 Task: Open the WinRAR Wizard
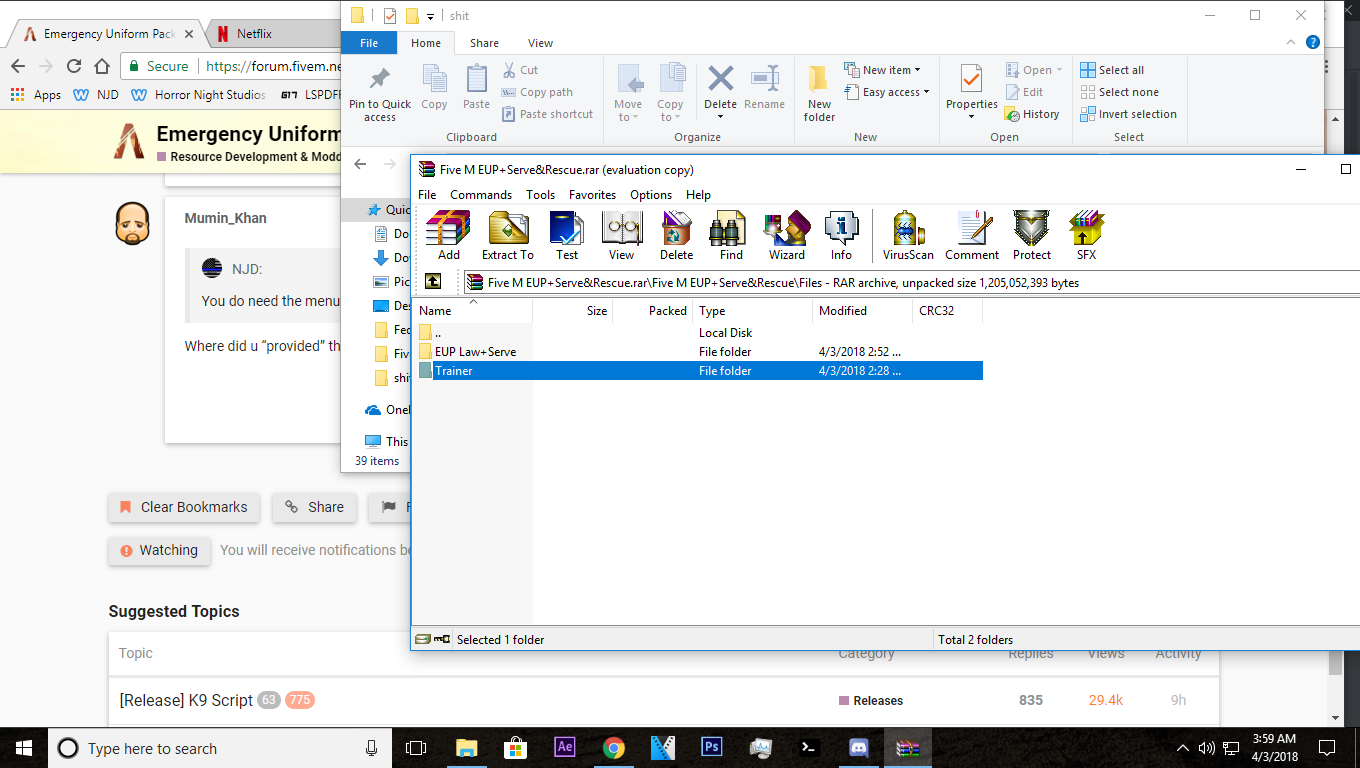click(786, 235)
